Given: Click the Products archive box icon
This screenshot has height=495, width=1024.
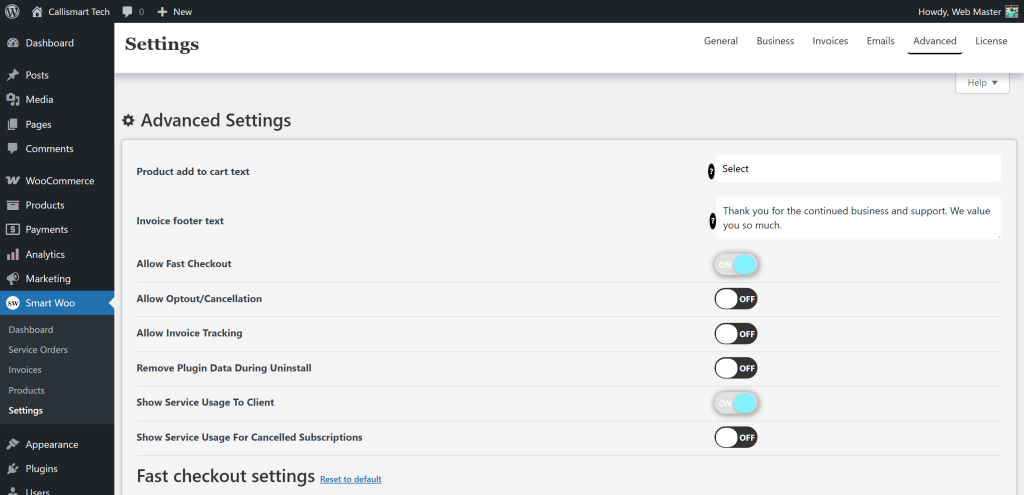Looking at the screenshot, I should [x=12, y=205].
